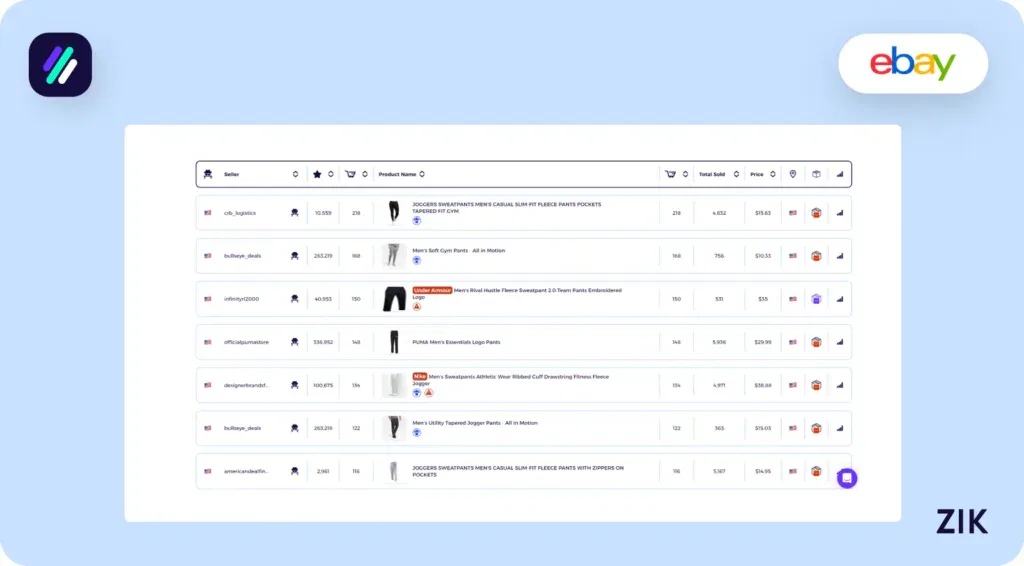Image resolution: width=1024 pixels, height=566 pixels.
Task: Click chart icon in designerbrandsf row
Action: coord(839,385)
